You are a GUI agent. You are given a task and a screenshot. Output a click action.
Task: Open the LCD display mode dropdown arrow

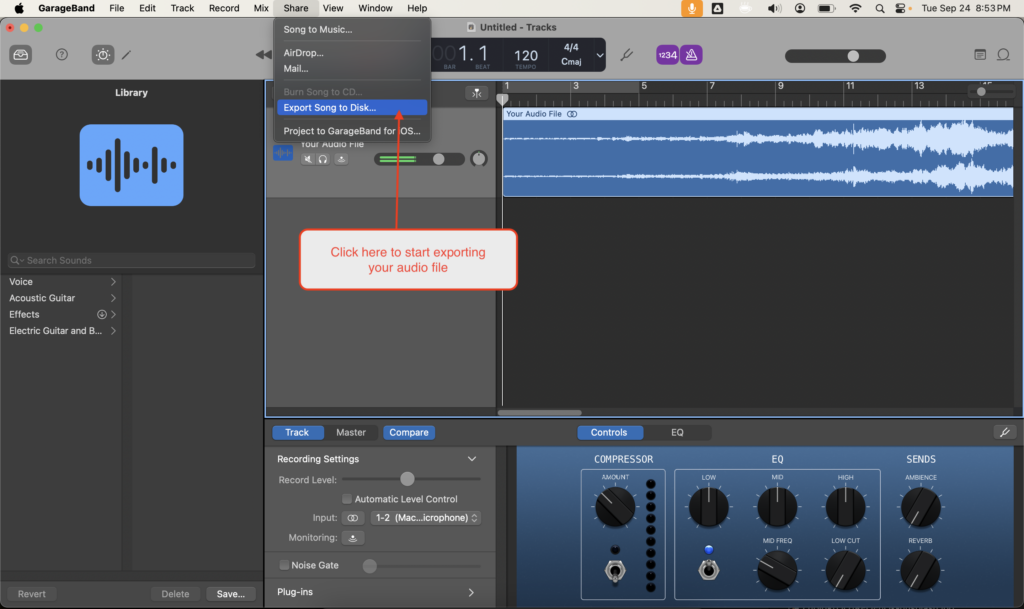coord(599,55)
